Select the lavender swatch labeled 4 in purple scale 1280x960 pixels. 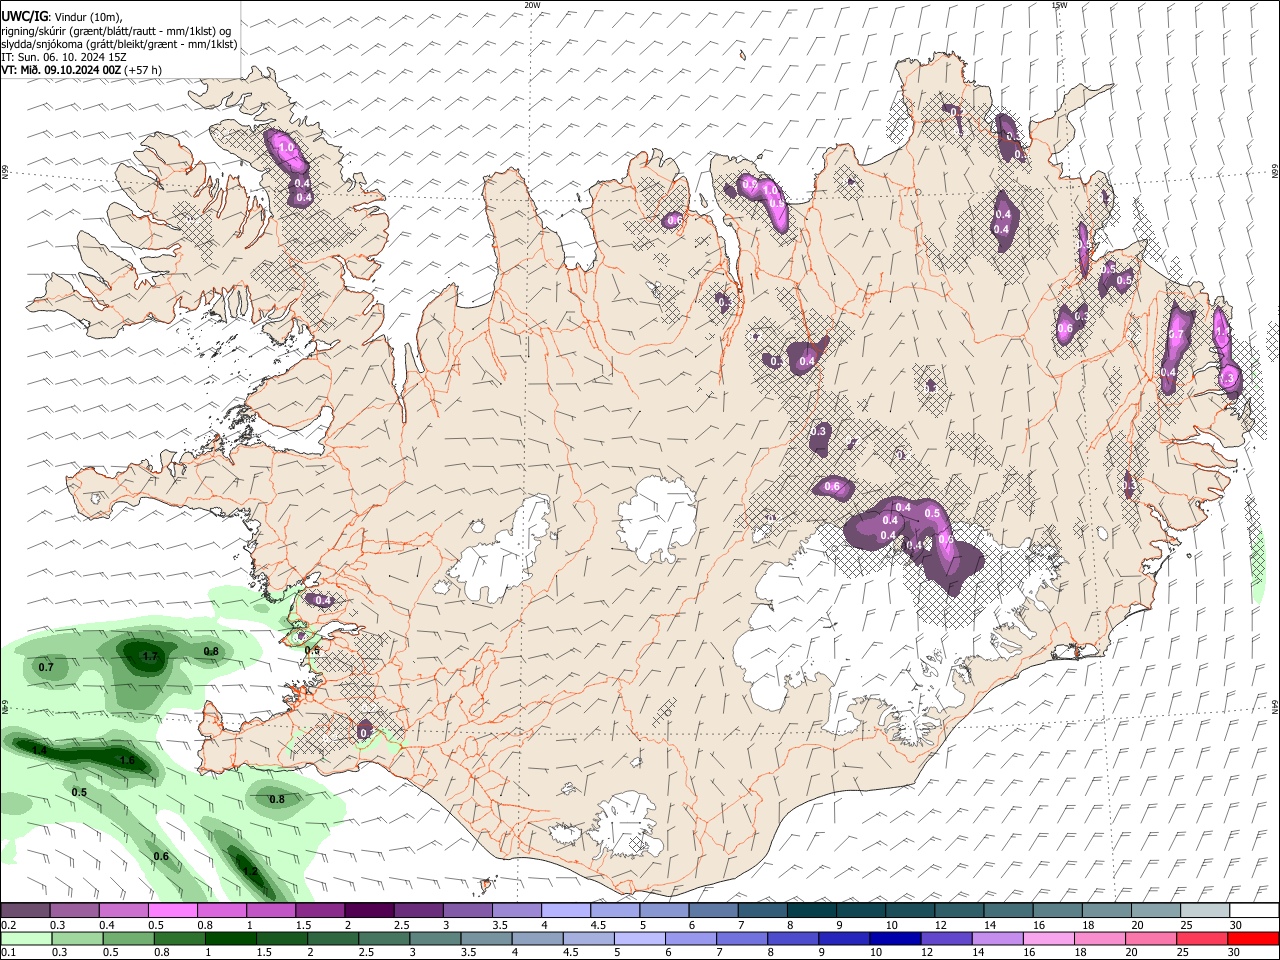click(x=565, y=911)
